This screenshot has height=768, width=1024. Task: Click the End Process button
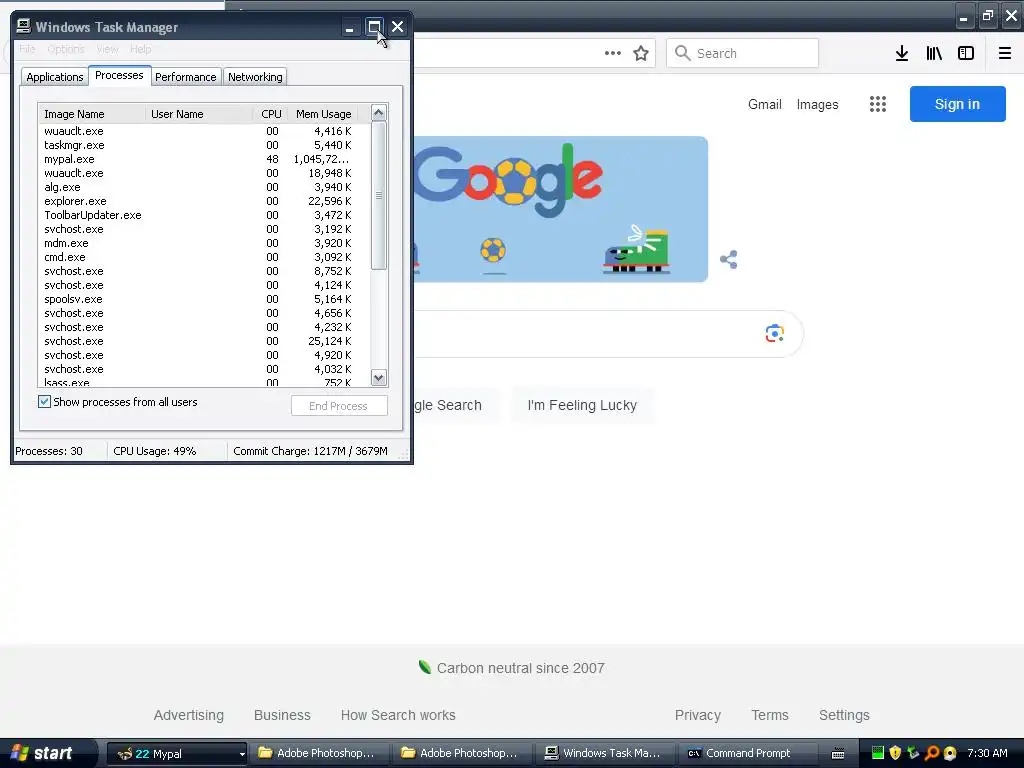339,406
